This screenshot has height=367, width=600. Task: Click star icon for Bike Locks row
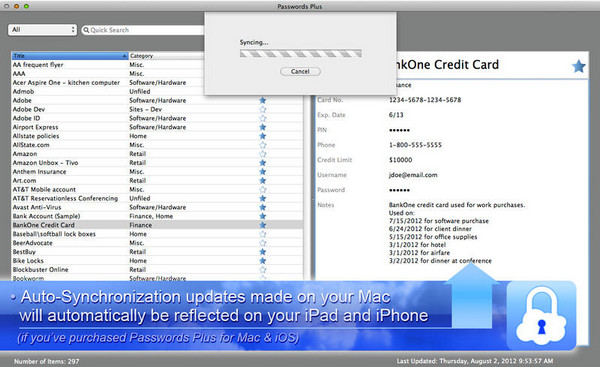[x=262, y=261]
